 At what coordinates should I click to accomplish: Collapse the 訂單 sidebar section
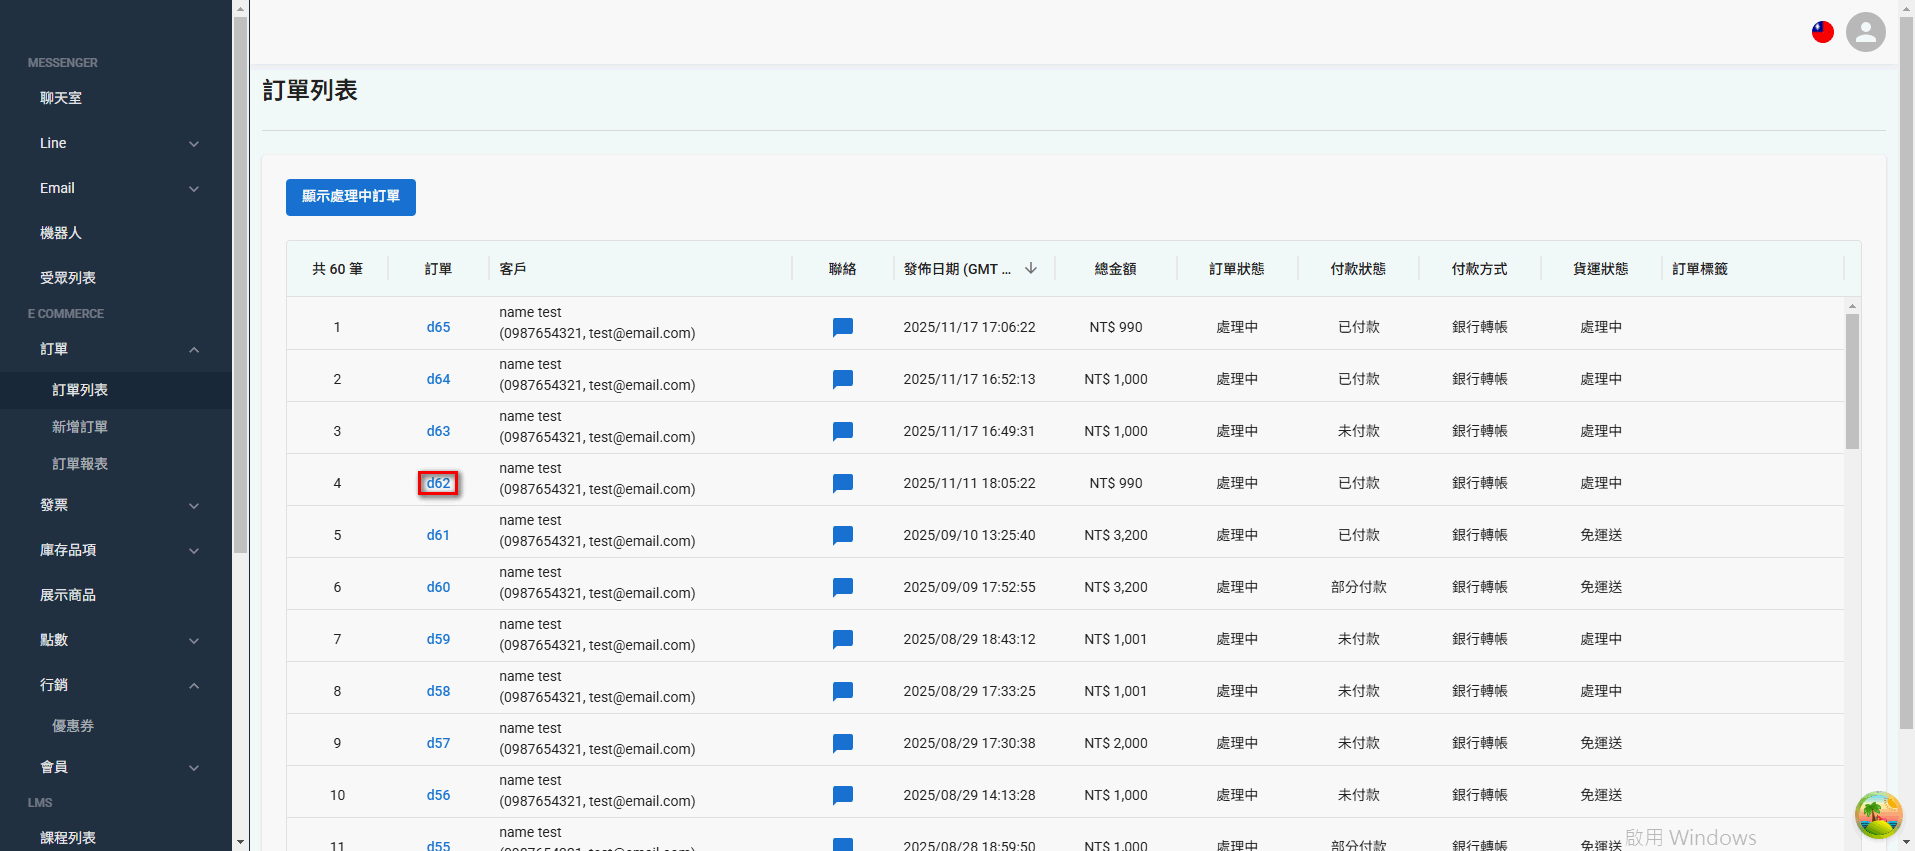pos(116,349)
